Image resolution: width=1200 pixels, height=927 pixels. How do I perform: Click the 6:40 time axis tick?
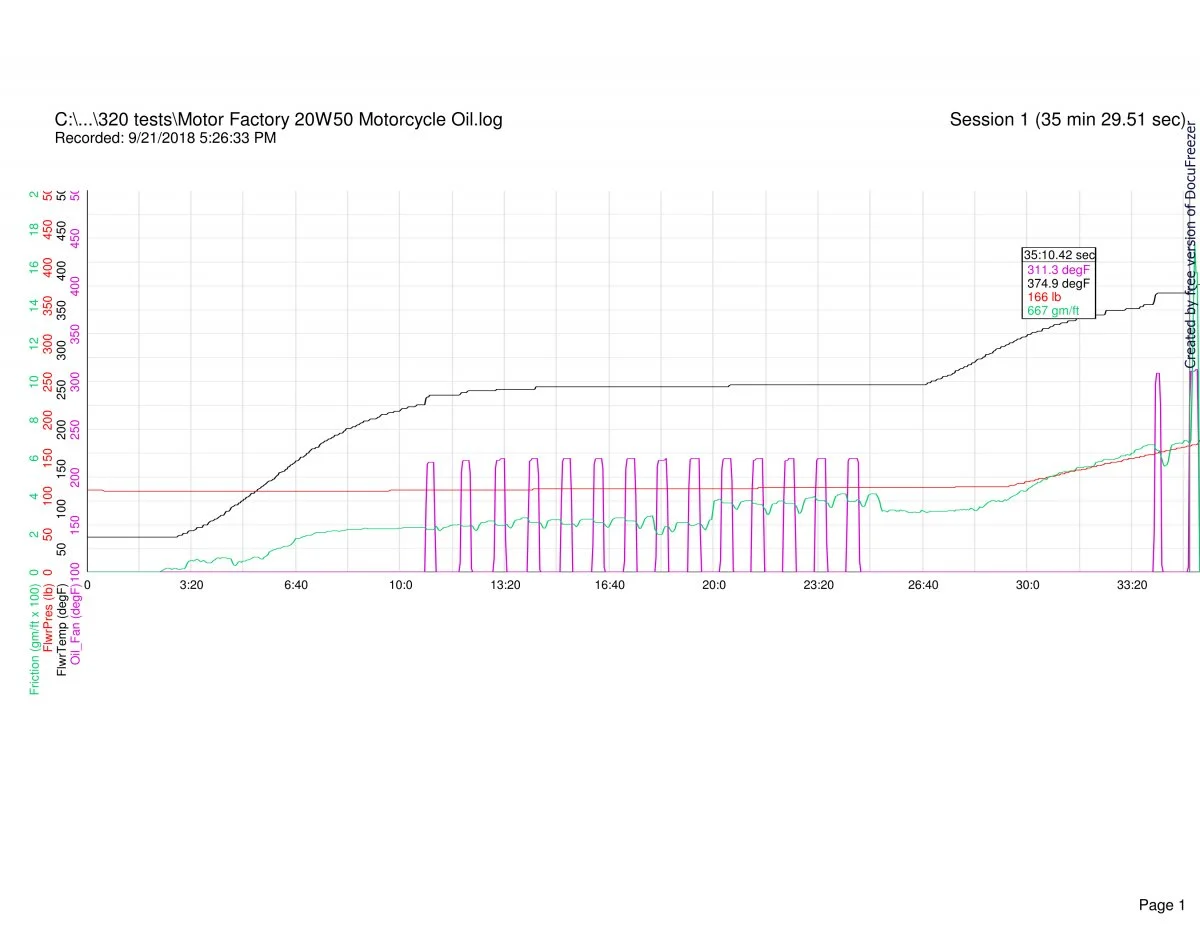point(296,585)
